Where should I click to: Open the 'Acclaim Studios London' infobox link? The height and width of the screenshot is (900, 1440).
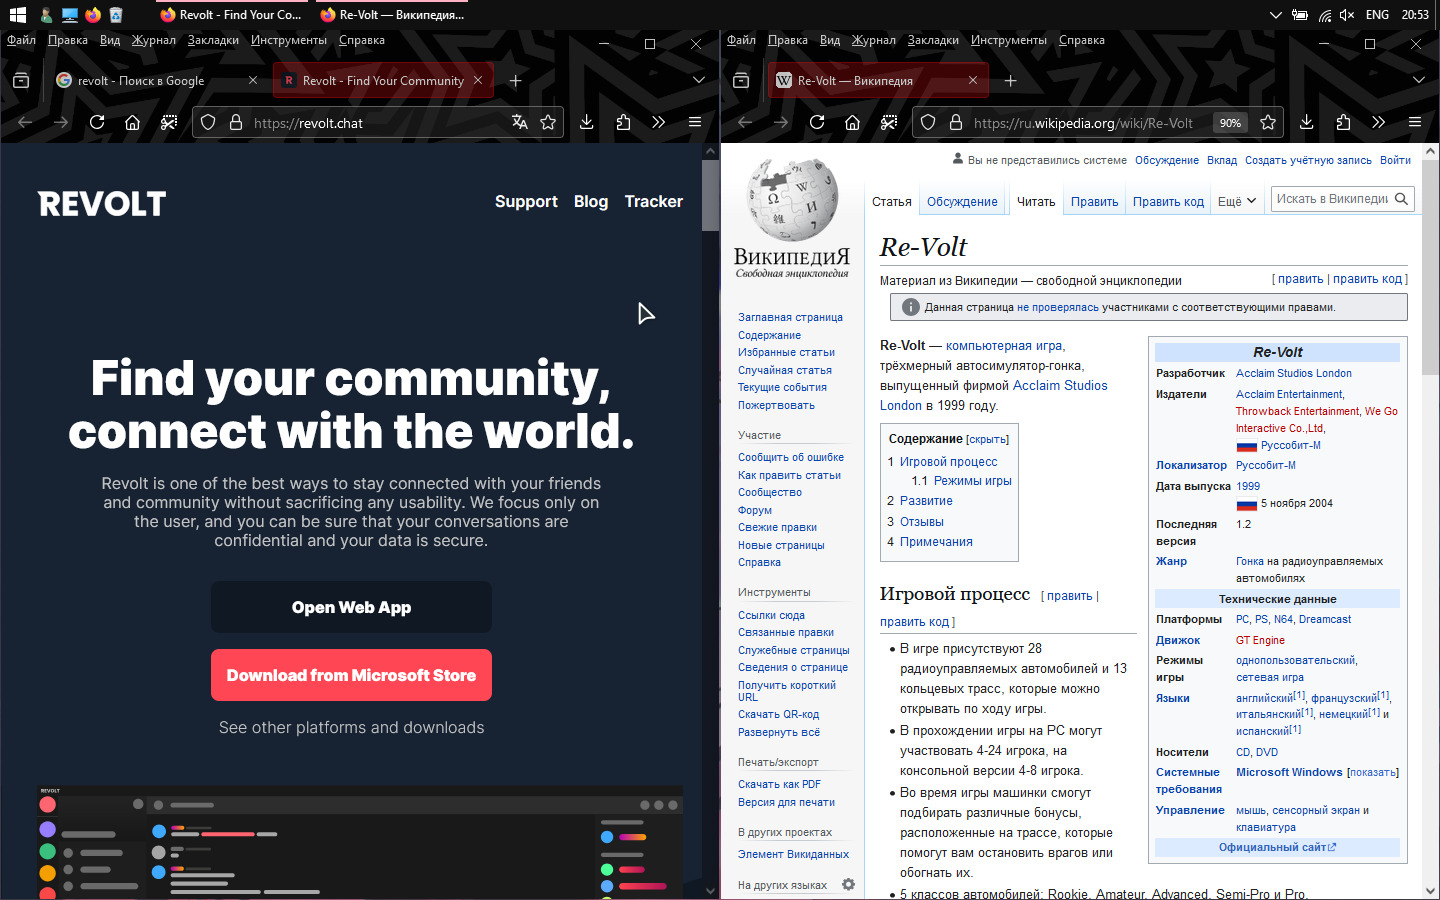click(1294, 373)
